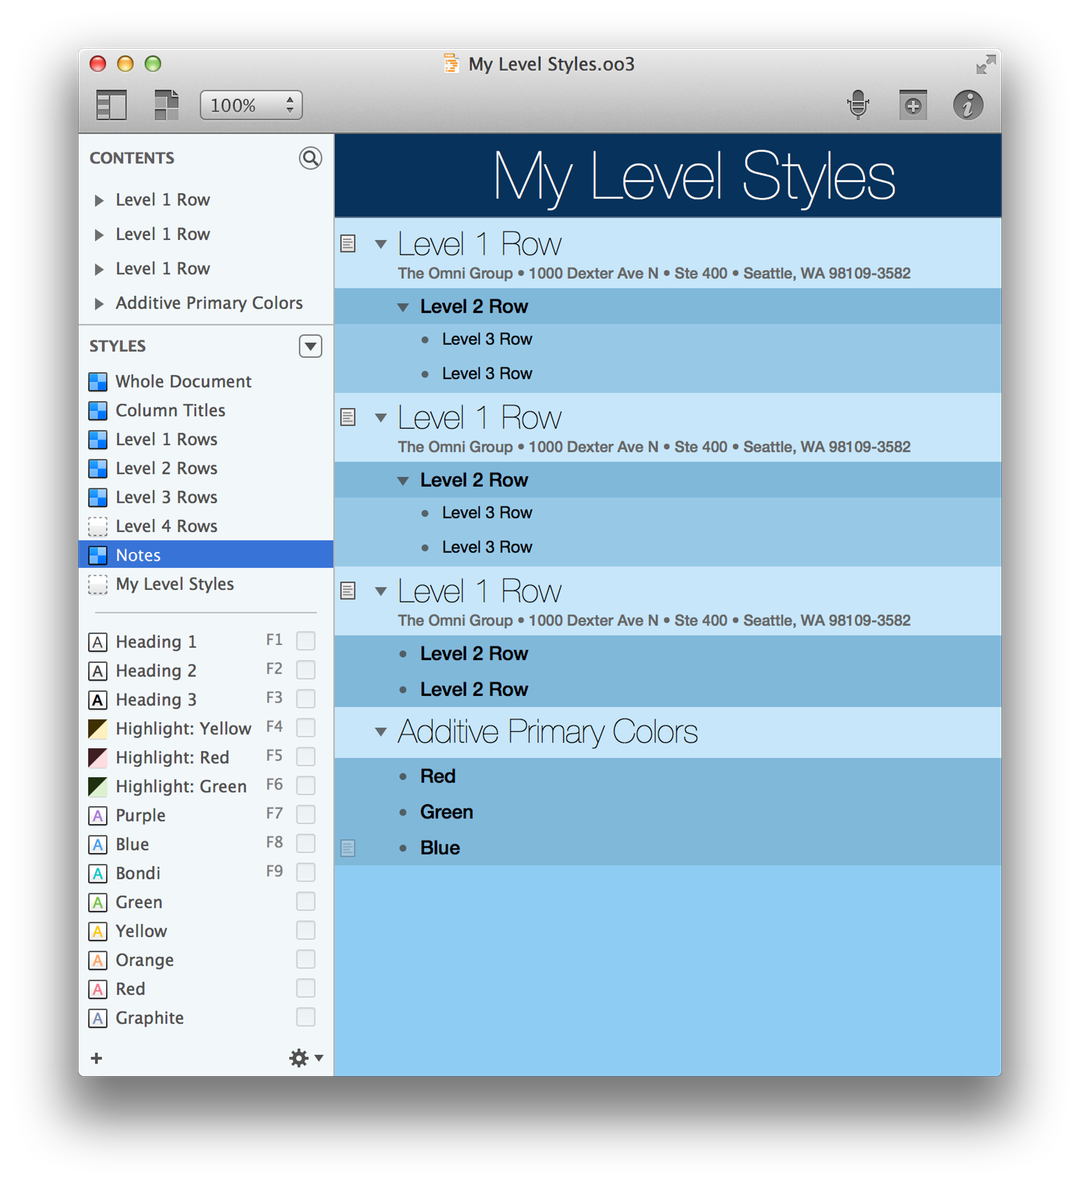
Task: Start audio recording with microphone icon
Action: [x=858, y=105]
